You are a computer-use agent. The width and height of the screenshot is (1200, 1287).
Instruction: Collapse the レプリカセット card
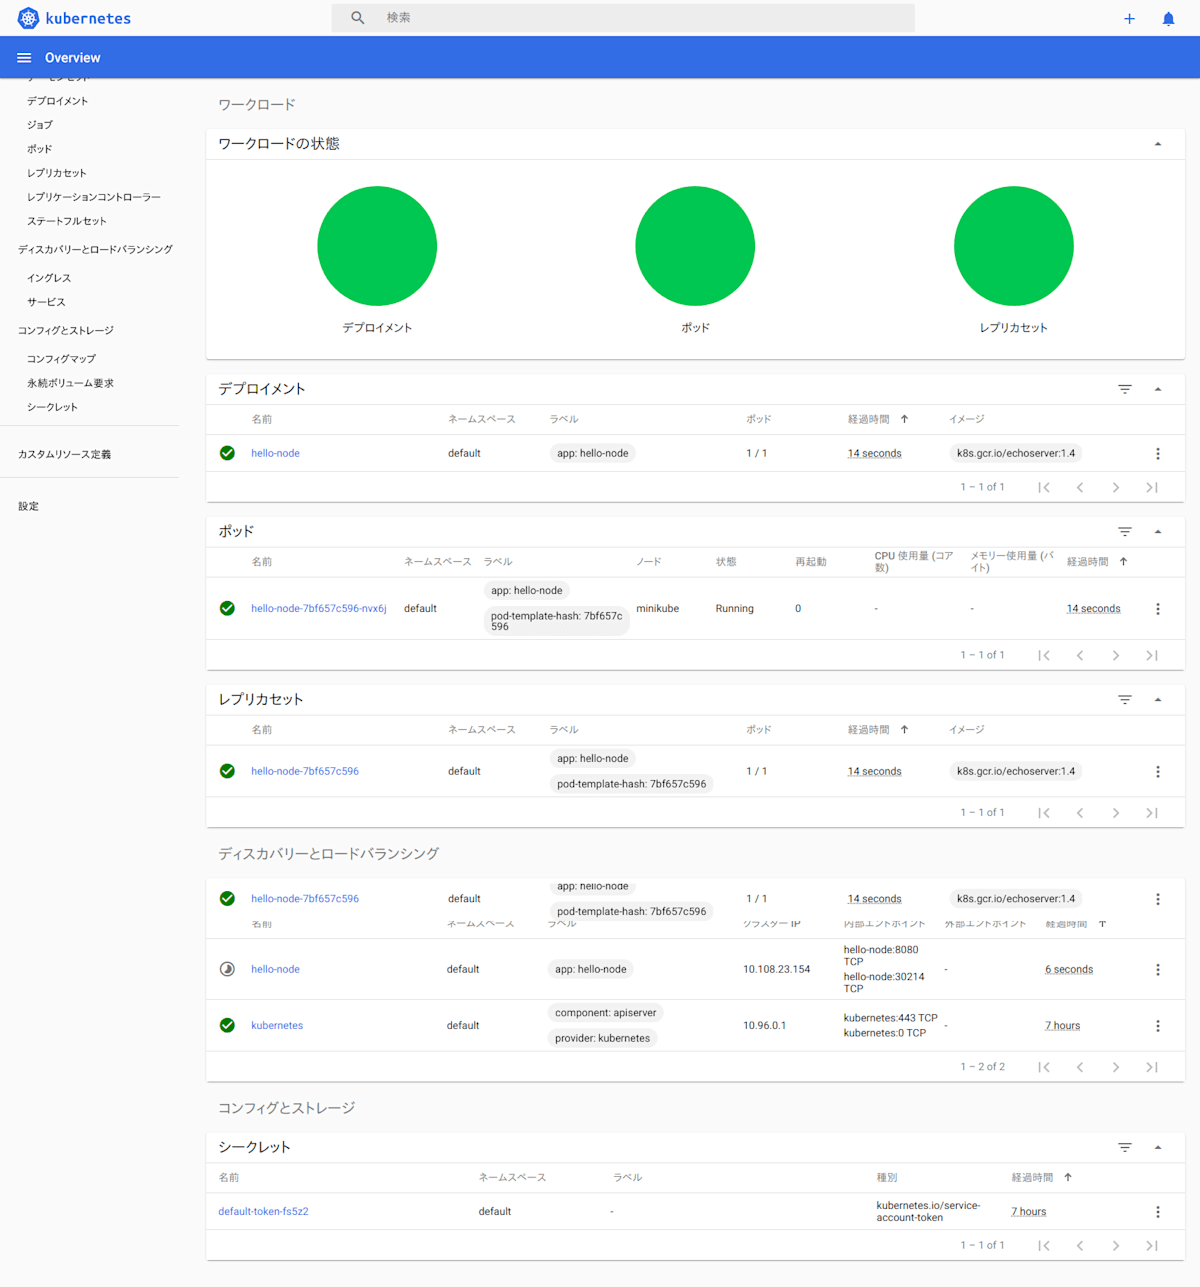[x=1158, y=700]
